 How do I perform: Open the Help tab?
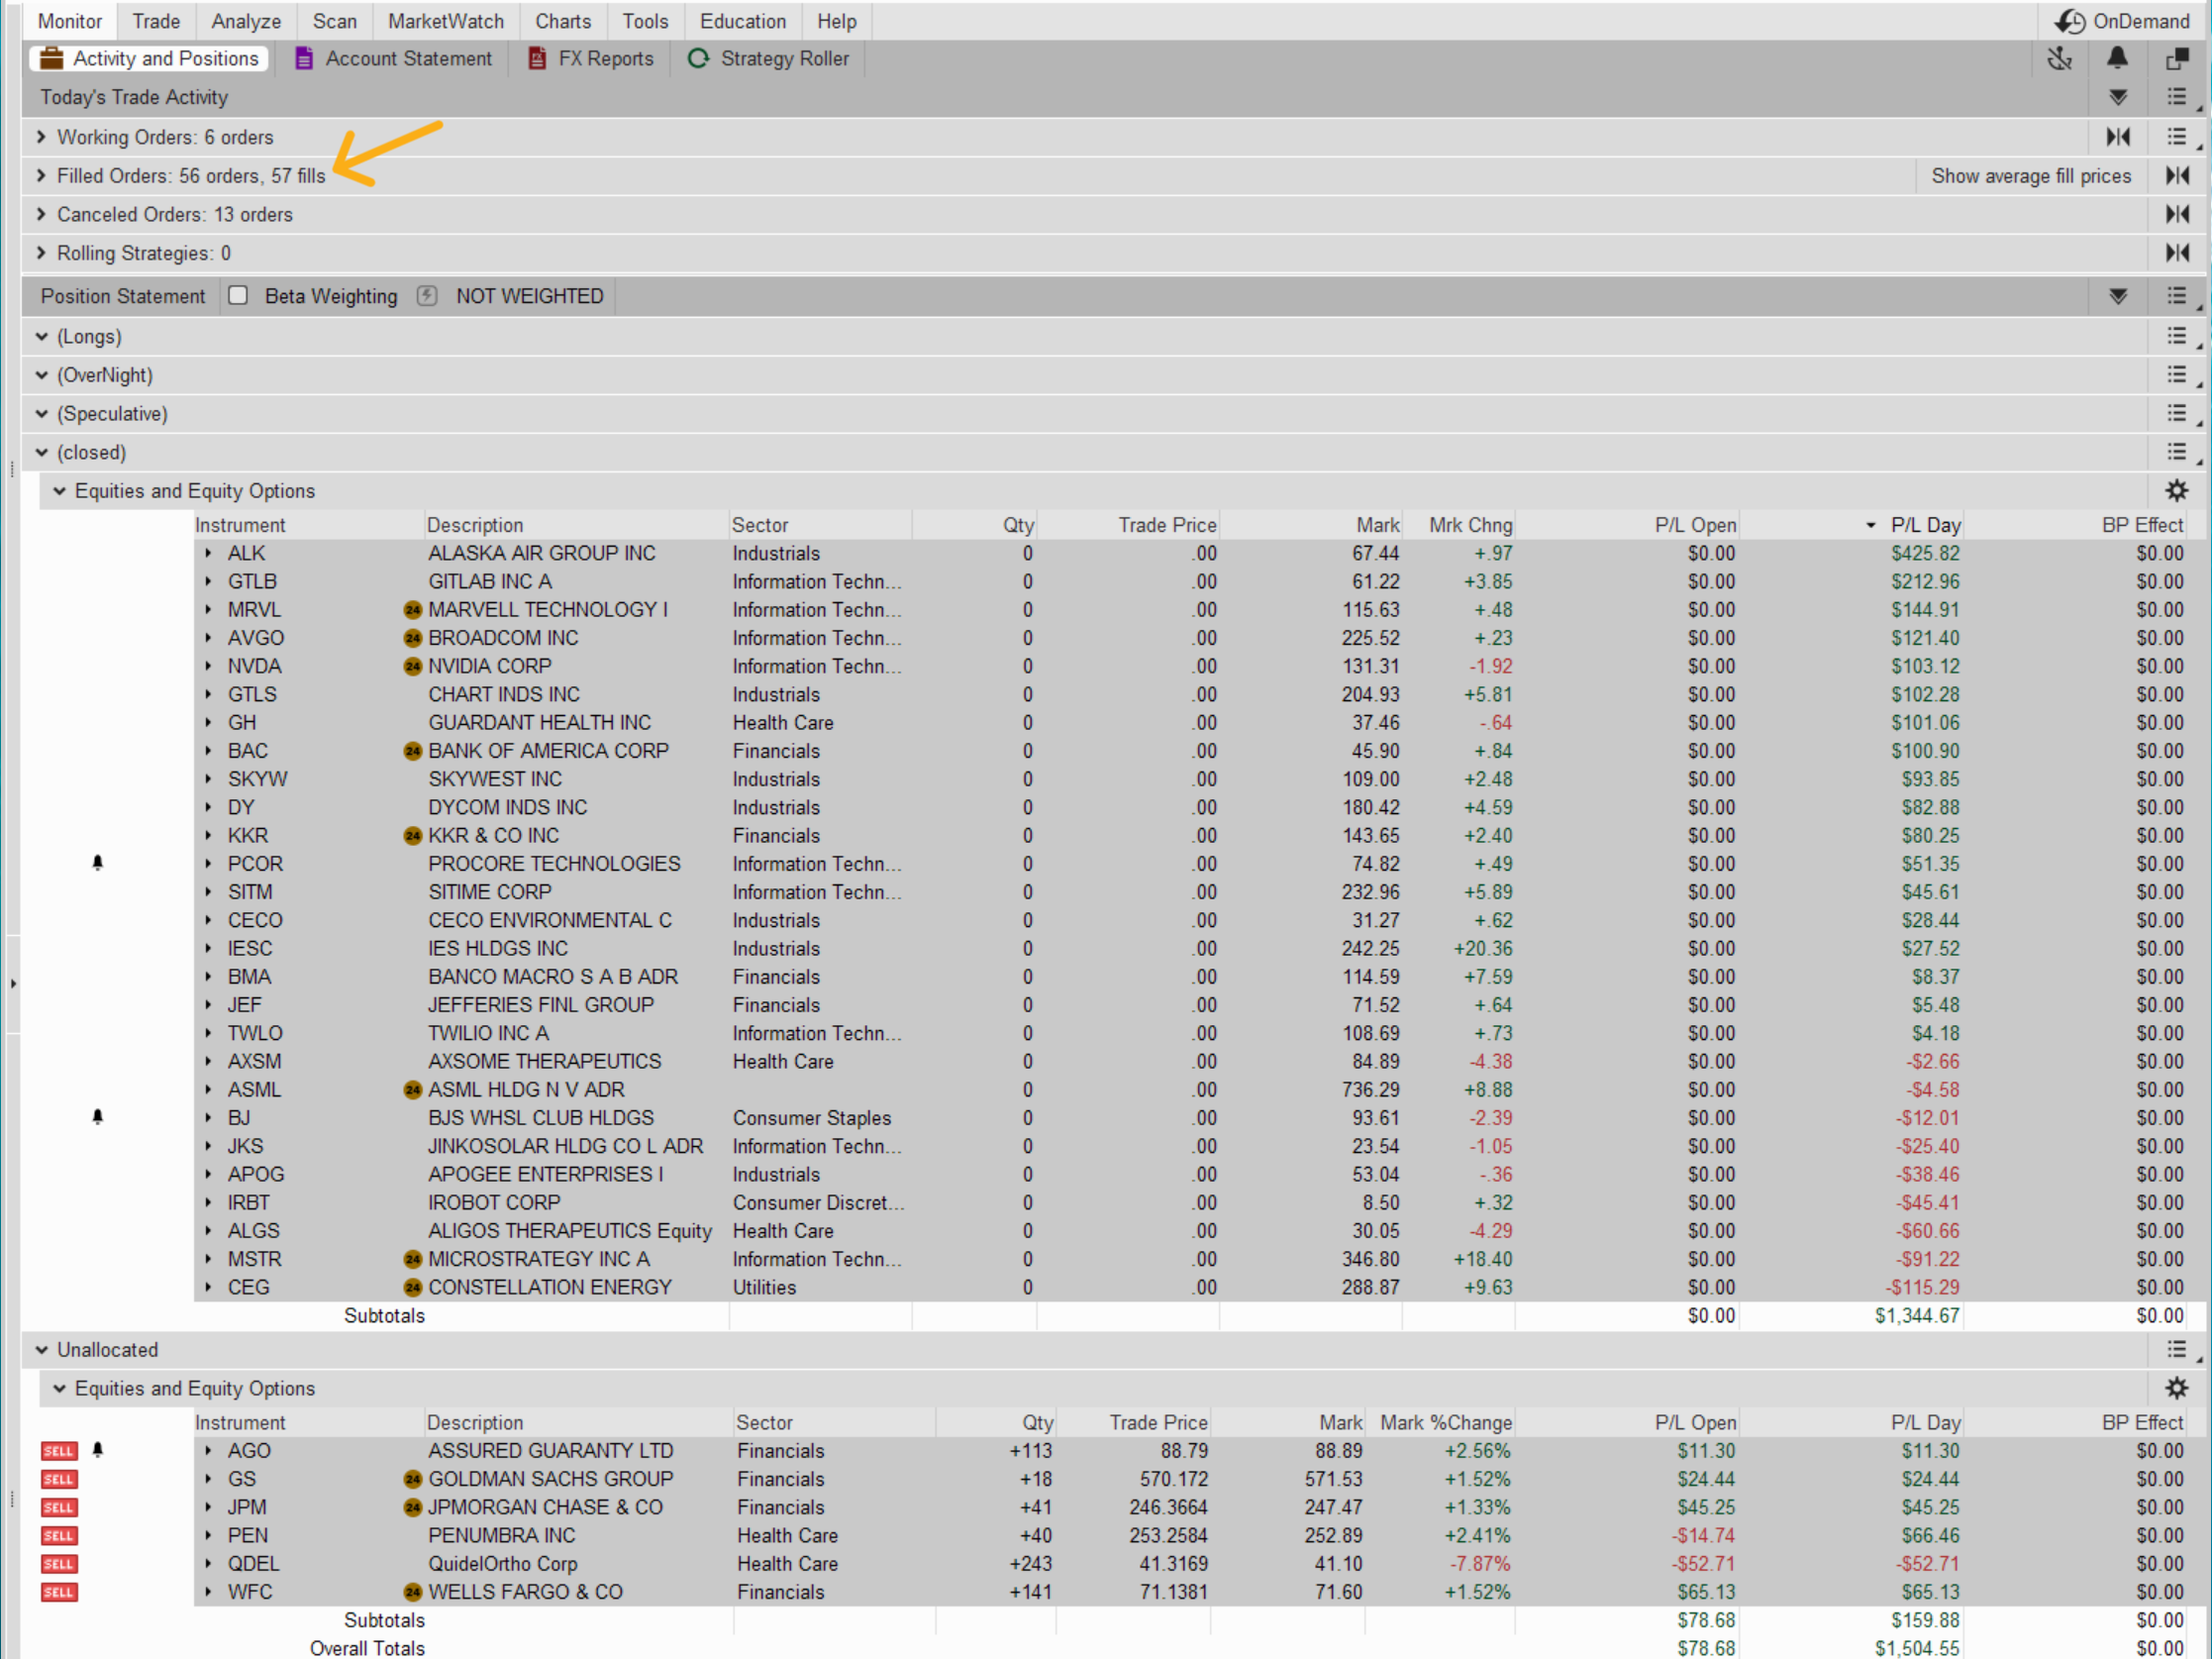point(836,21)
